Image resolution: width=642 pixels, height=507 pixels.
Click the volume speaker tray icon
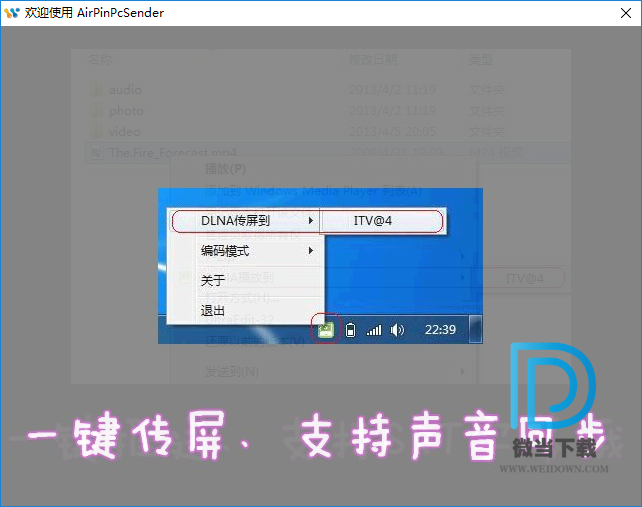[x=397, y=330]
